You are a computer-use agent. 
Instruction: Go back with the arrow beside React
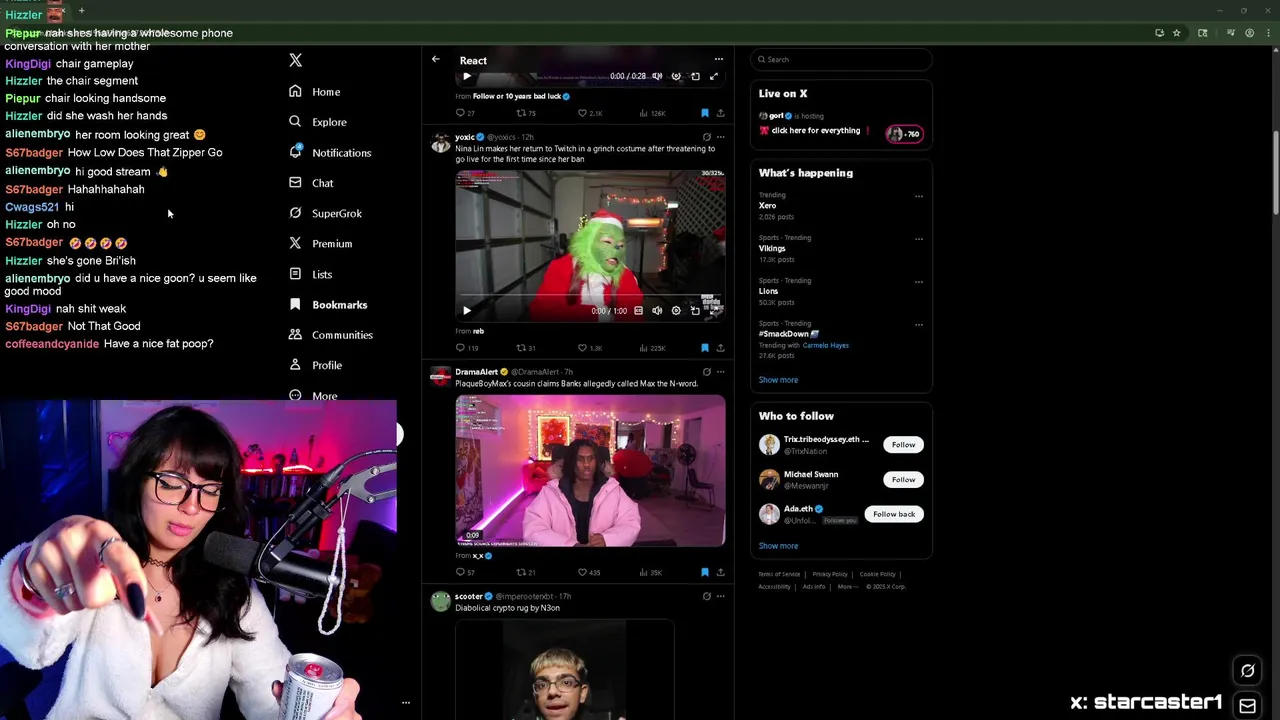click(435, 60)
